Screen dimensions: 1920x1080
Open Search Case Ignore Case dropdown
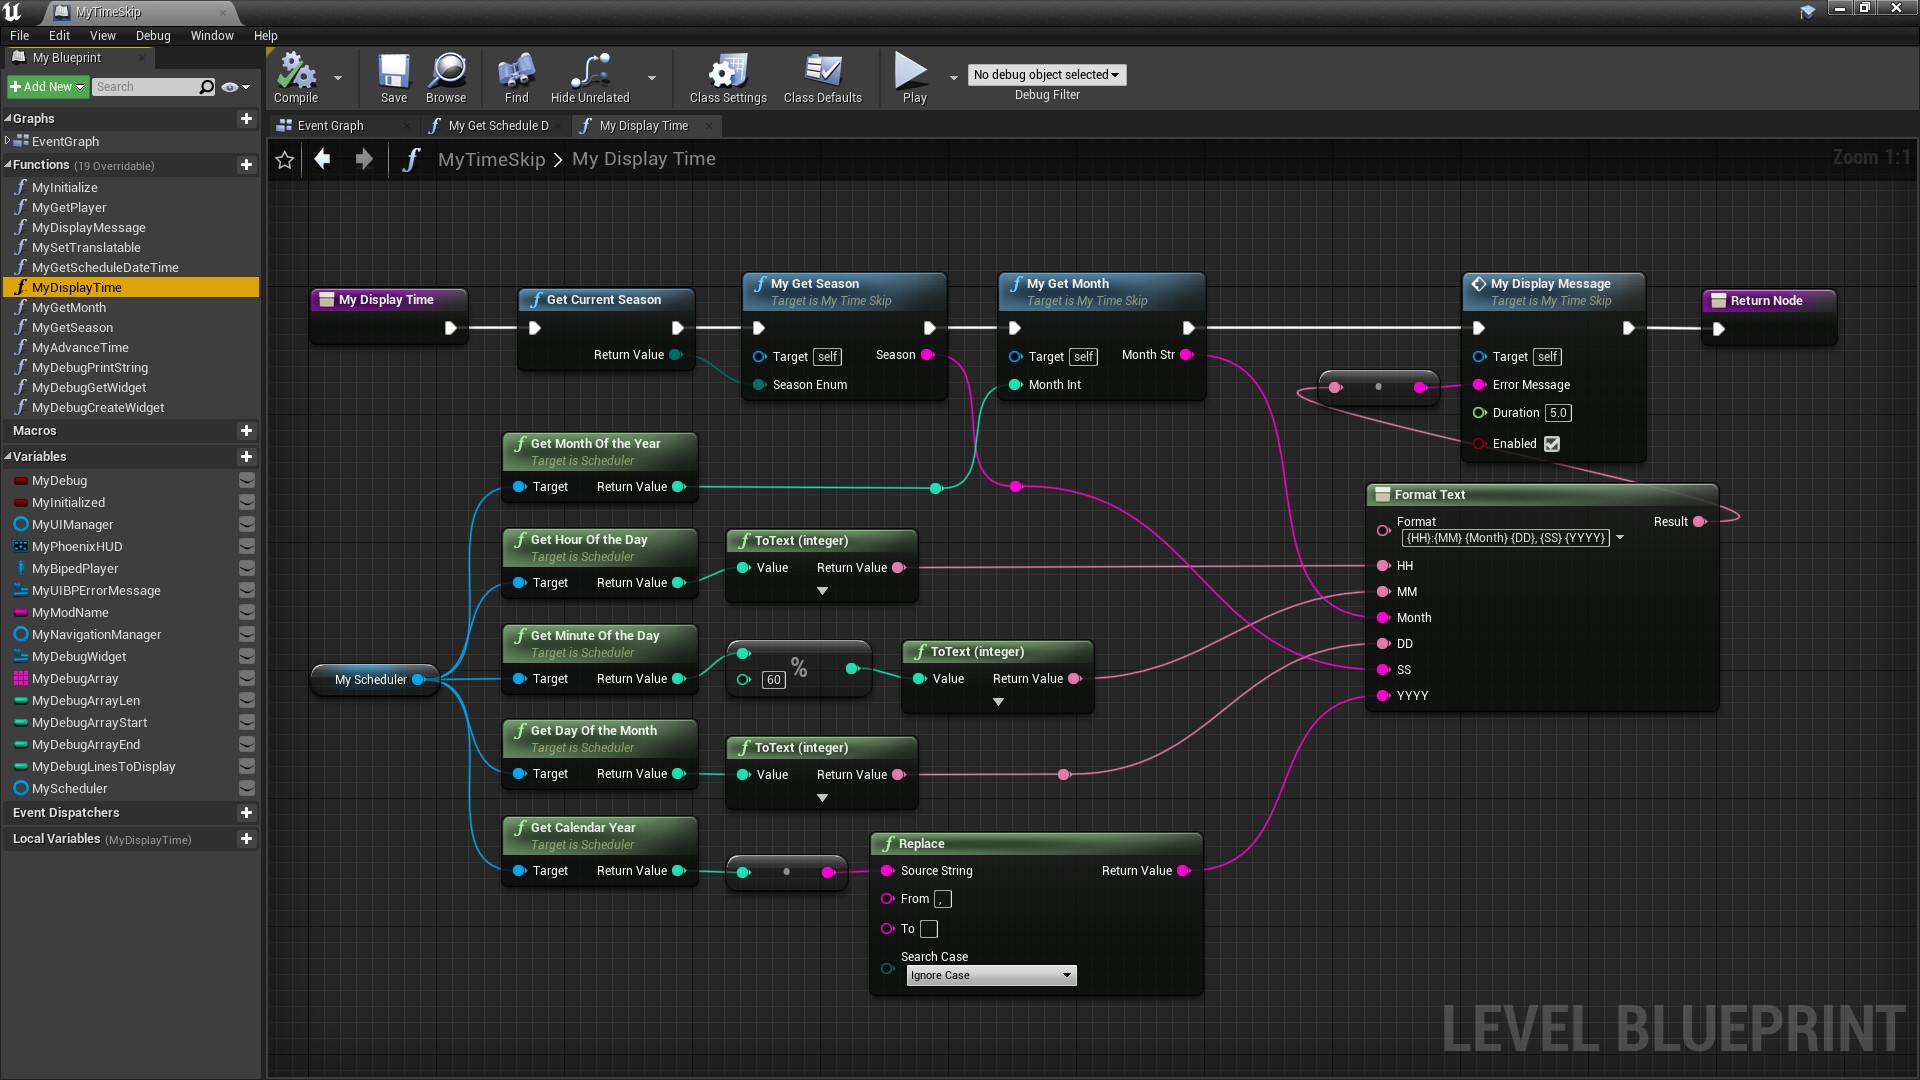tap(991, 976)
